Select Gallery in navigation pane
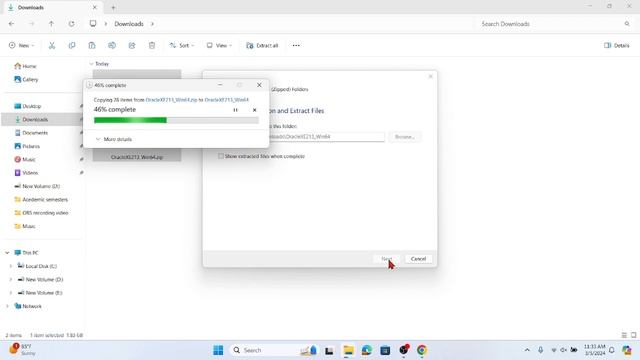Screen dimensions: 640x360 click(26, 80)
